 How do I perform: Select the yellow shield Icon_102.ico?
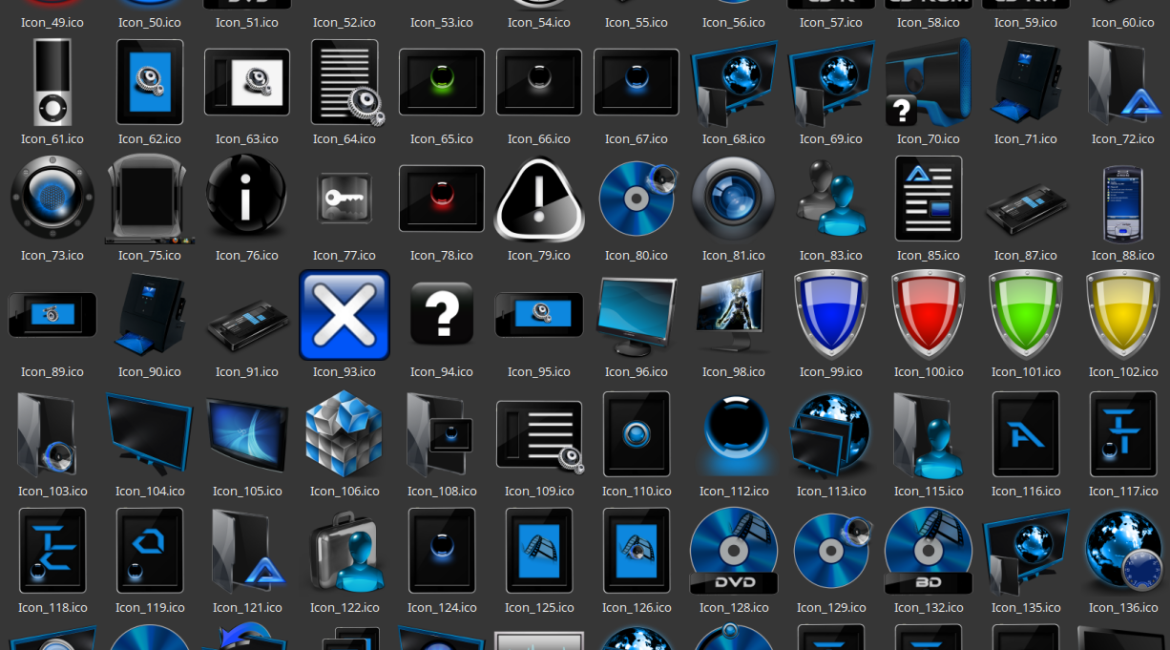1123,315
